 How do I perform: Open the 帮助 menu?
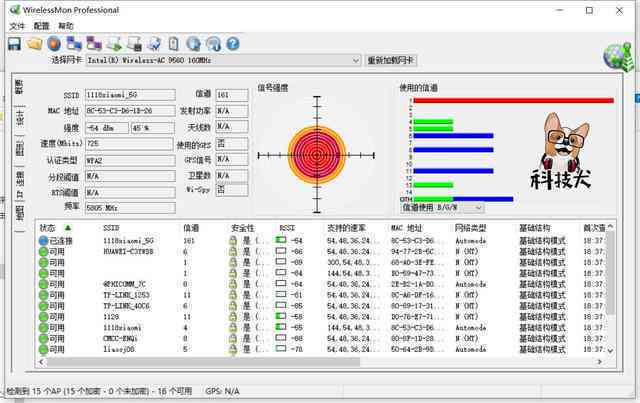click(x=66, y=26)
